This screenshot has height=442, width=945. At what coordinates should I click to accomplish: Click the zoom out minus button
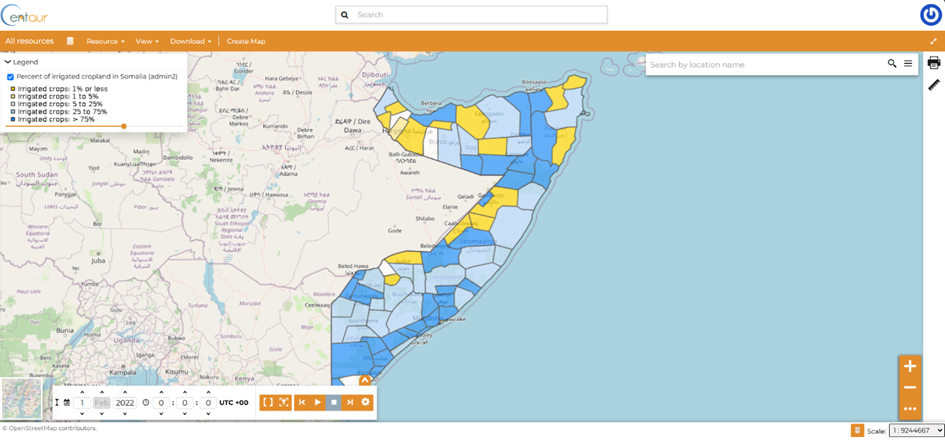point(909,388)
